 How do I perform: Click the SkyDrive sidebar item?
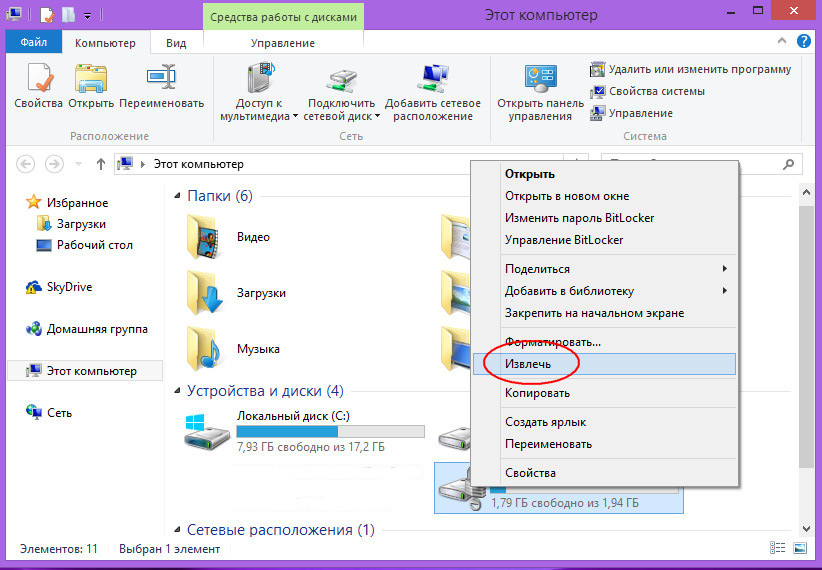(59, 287)
